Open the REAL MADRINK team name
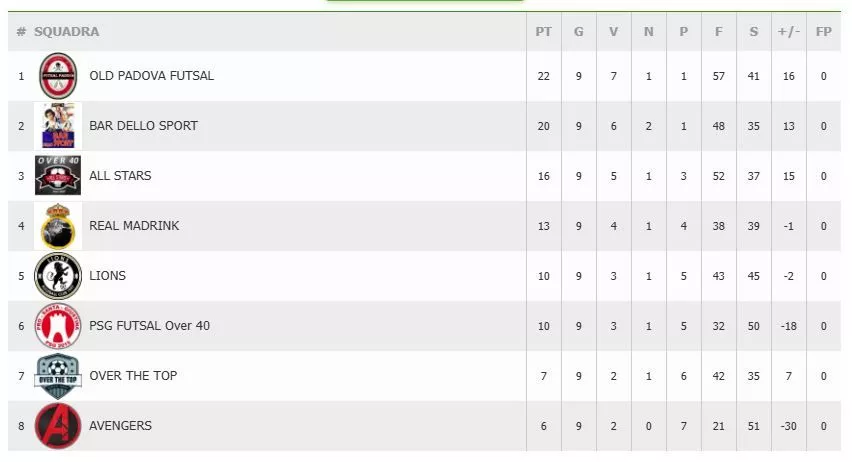 click(134, 226)
